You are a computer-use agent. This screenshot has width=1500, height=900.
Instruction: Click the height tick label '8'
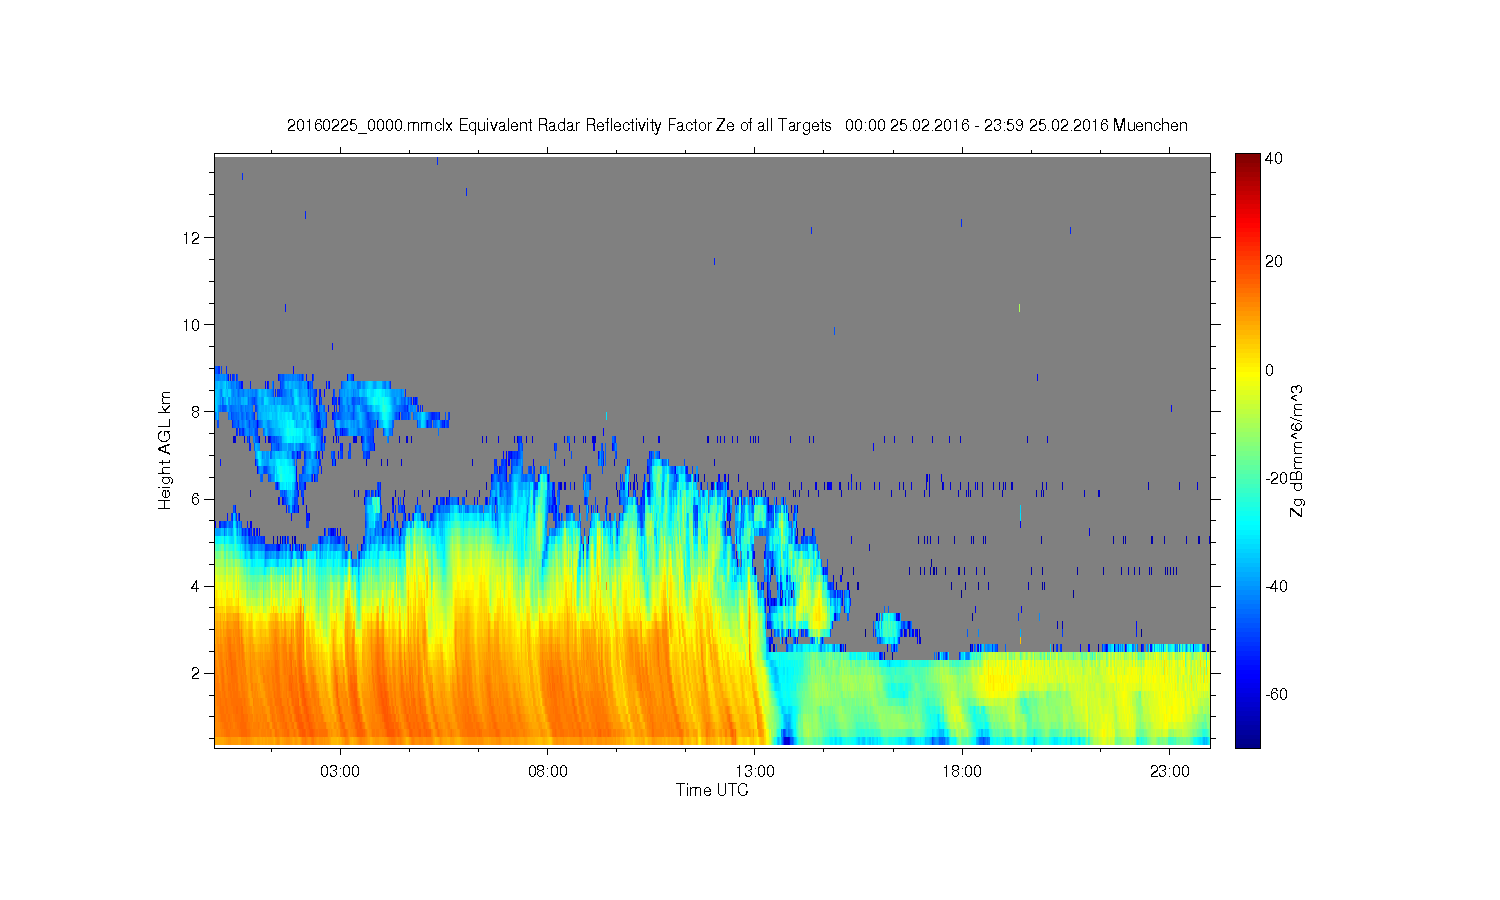(197, 412)
